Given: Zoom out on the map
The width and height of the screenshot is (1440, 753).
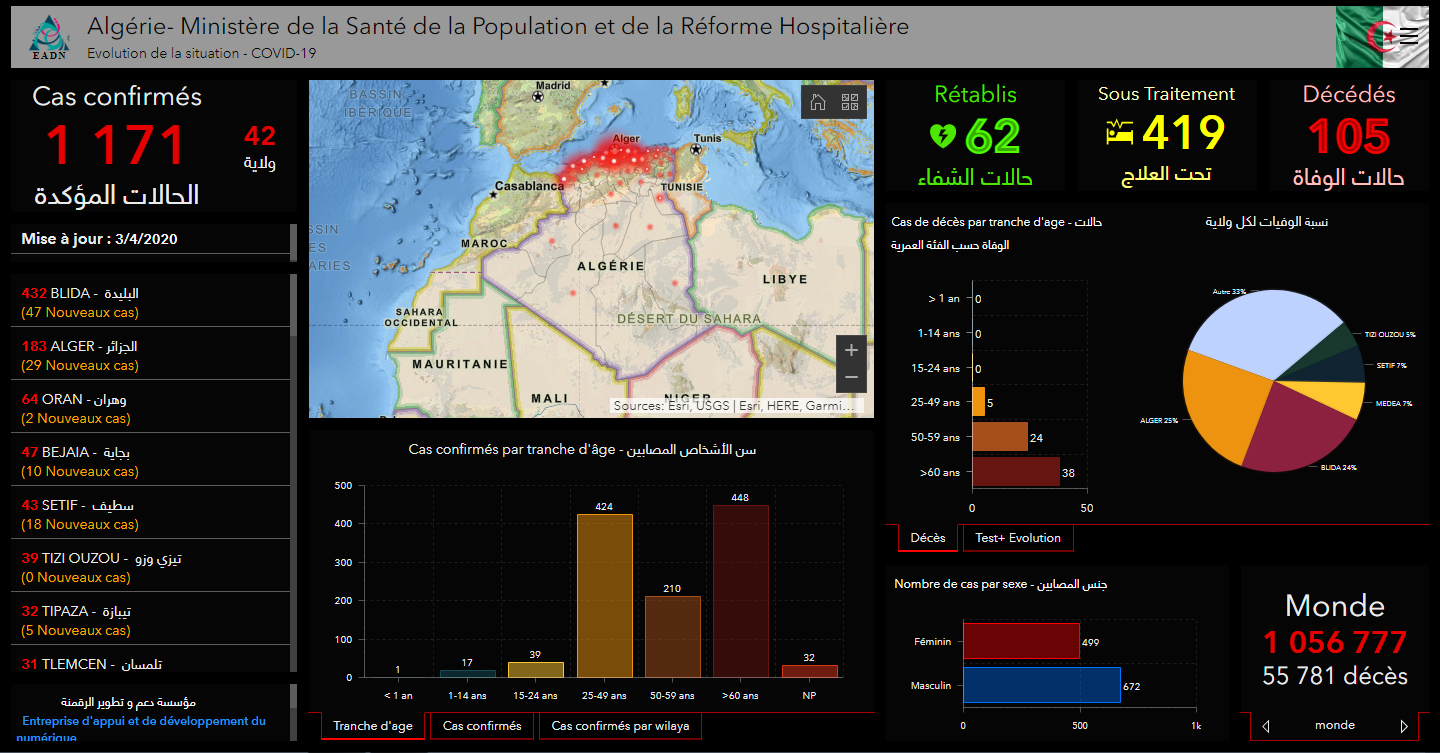Looking at the screenshot, I should point(851,377).
